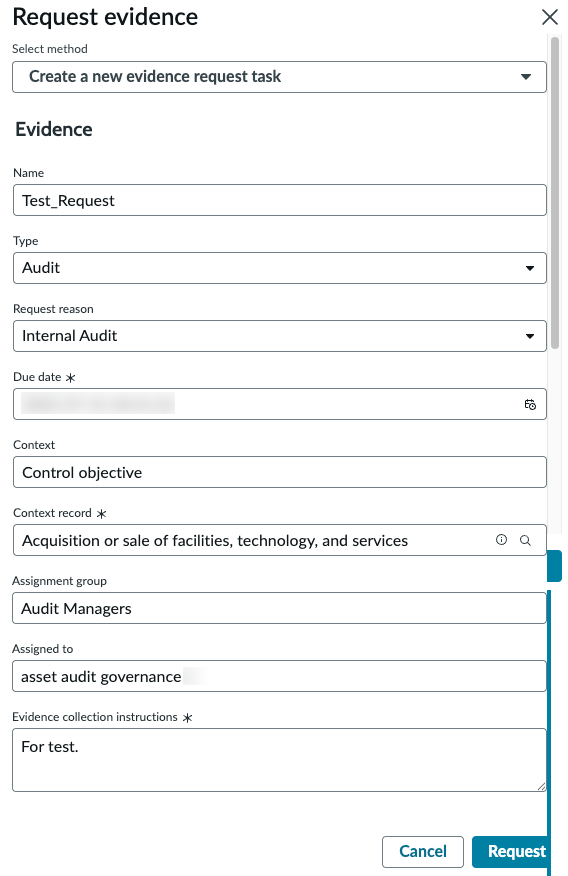Open Context record lookup search icon

pos(526,540)
